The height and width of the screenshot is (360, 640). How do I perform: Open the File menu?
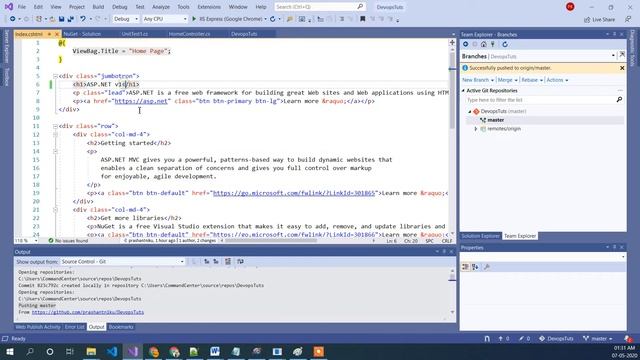point(22,7)
